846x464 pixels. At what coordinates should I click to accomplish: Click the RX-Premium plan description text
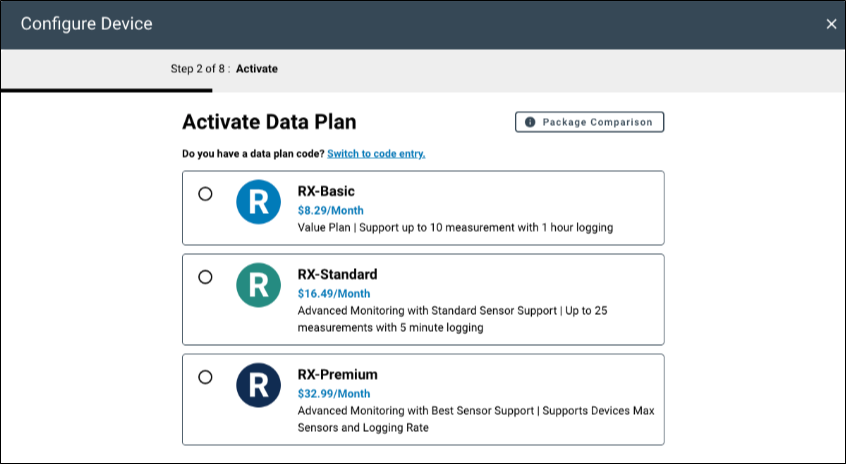pyautogui.click(x=476, y=419)
